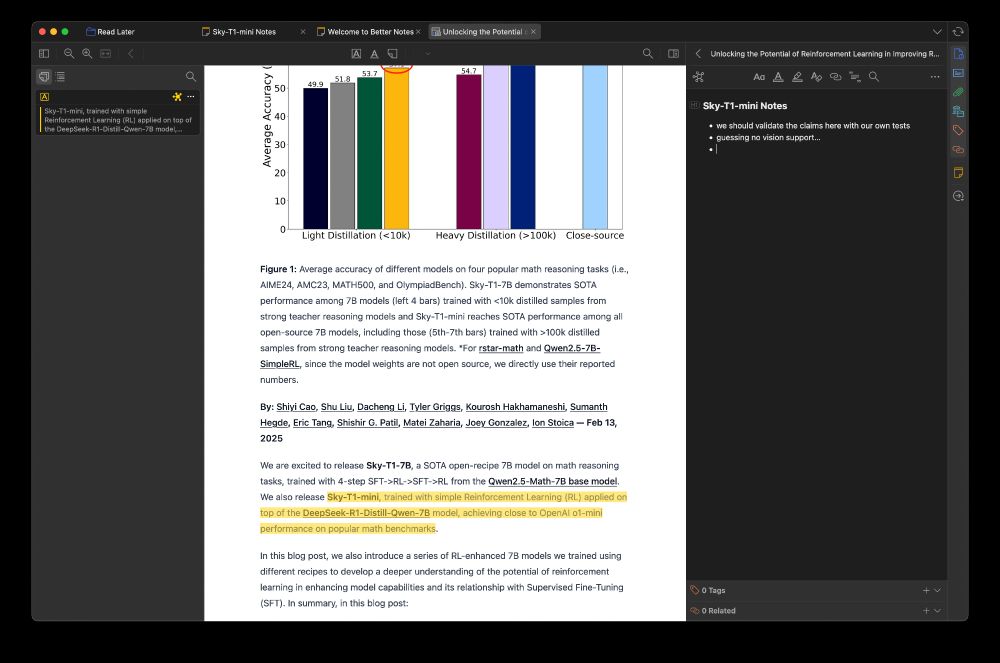Viewport: 1000px width, 663px height.
Task: Open the DeepSeek-R1-Distill-Qwen-7B link
Action: click(x=366, y=513)
